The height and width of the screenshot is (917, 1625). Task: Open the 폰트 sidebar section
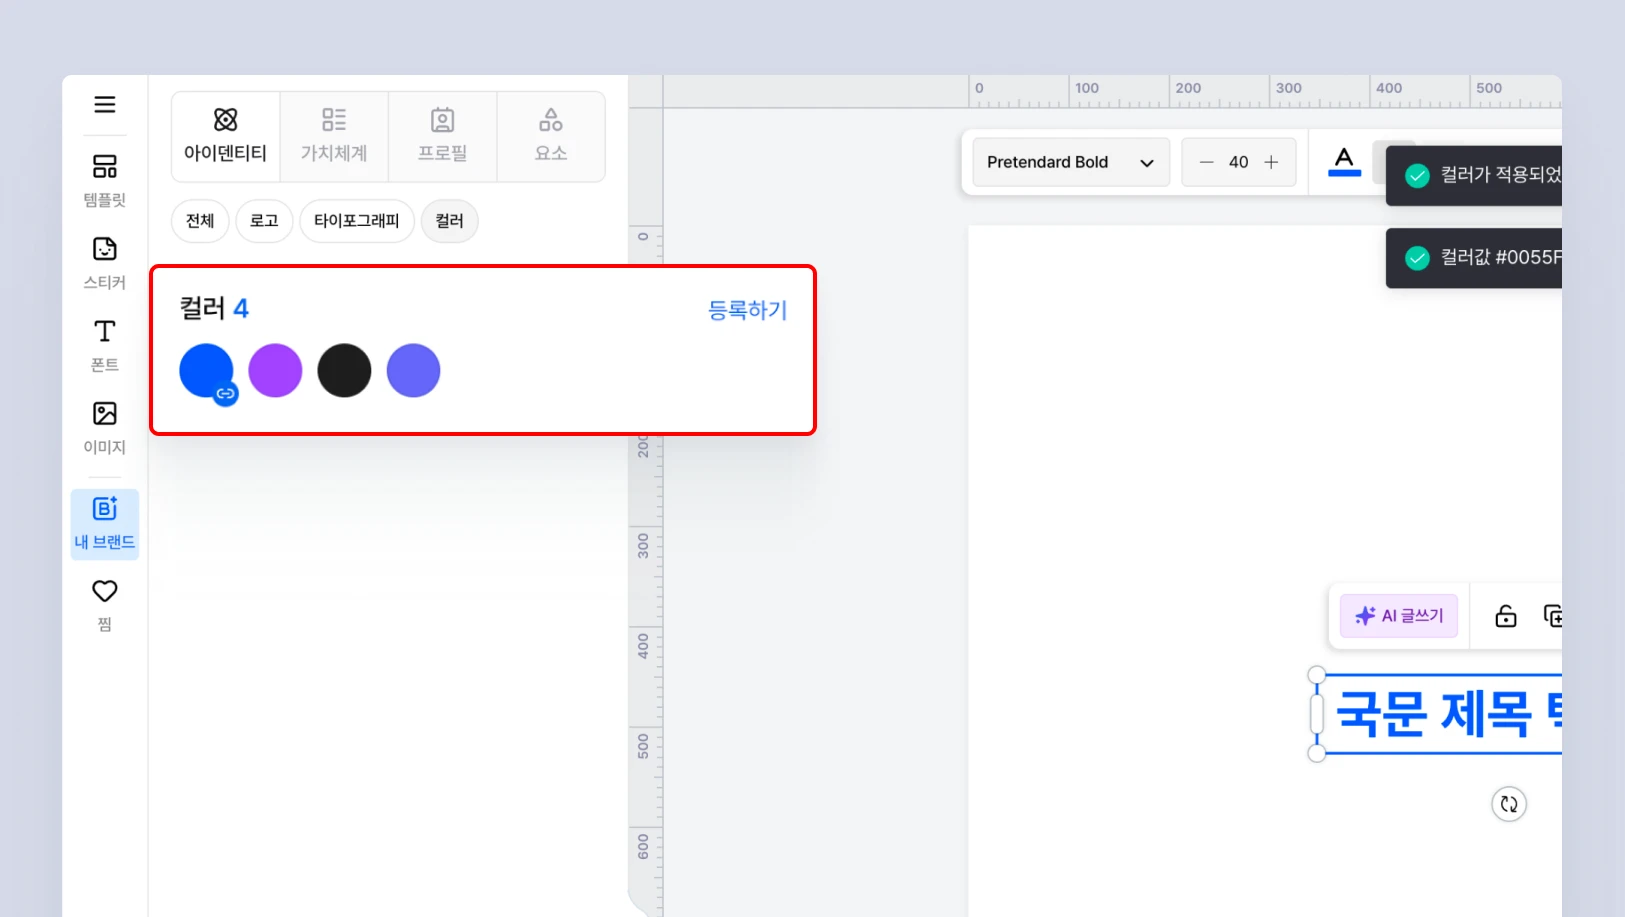(105, 346)
